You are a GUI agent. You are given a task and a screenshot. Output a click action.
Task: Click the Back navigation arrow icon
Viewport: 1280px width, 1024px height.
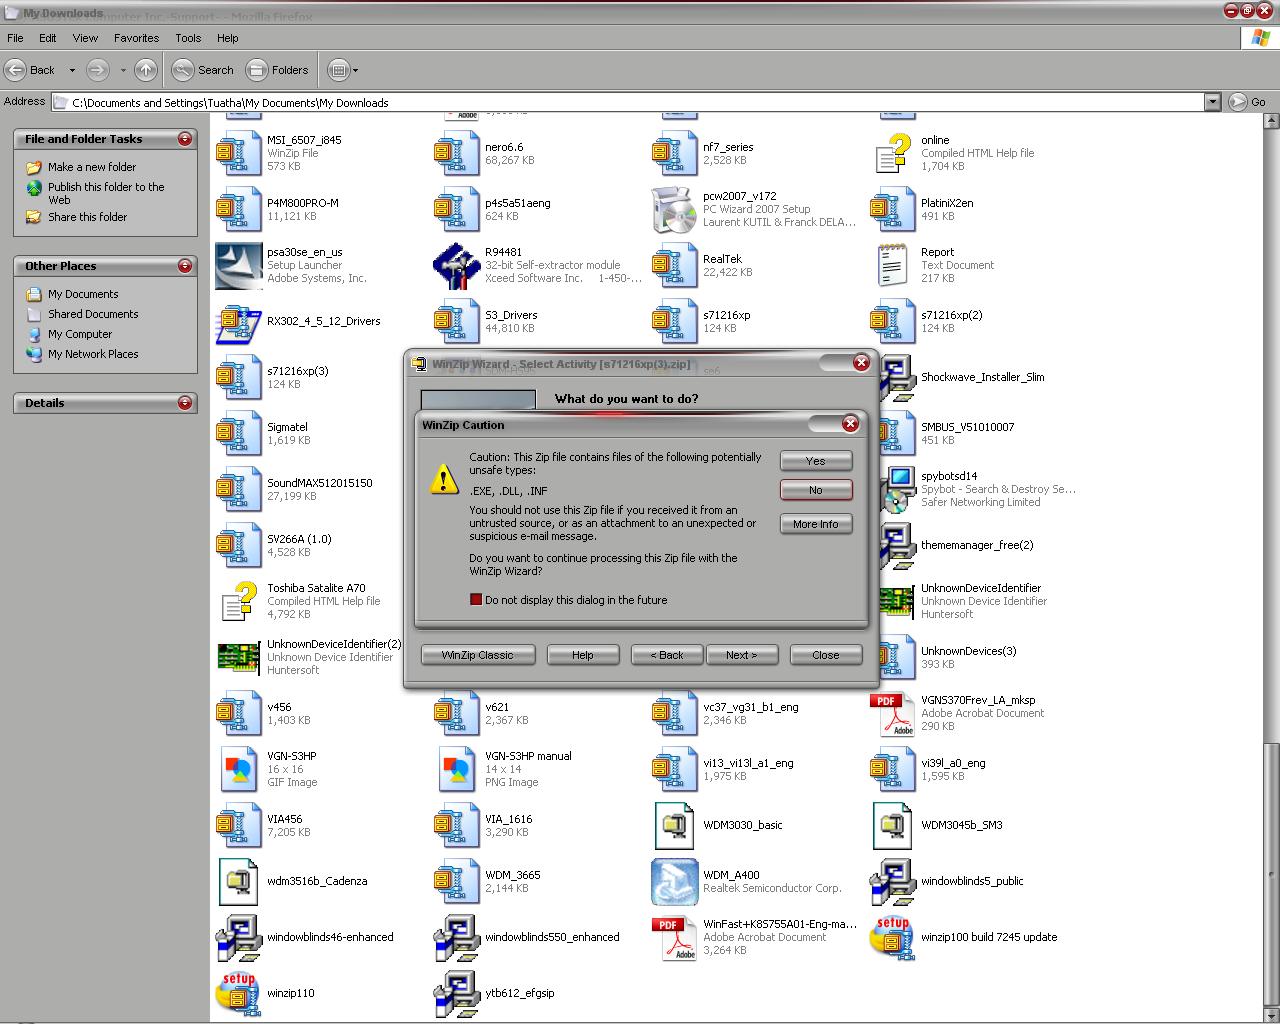coord(16,70)
